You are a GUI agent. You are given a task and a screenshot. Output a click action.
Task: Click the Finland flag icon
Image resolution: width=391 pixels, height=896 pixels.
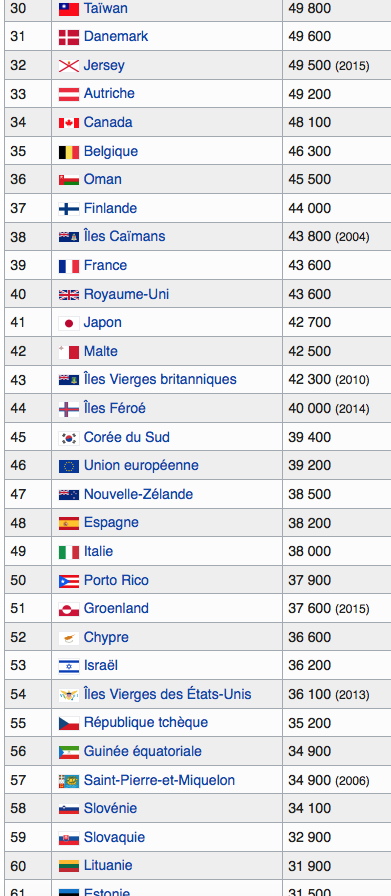[69, 209]
